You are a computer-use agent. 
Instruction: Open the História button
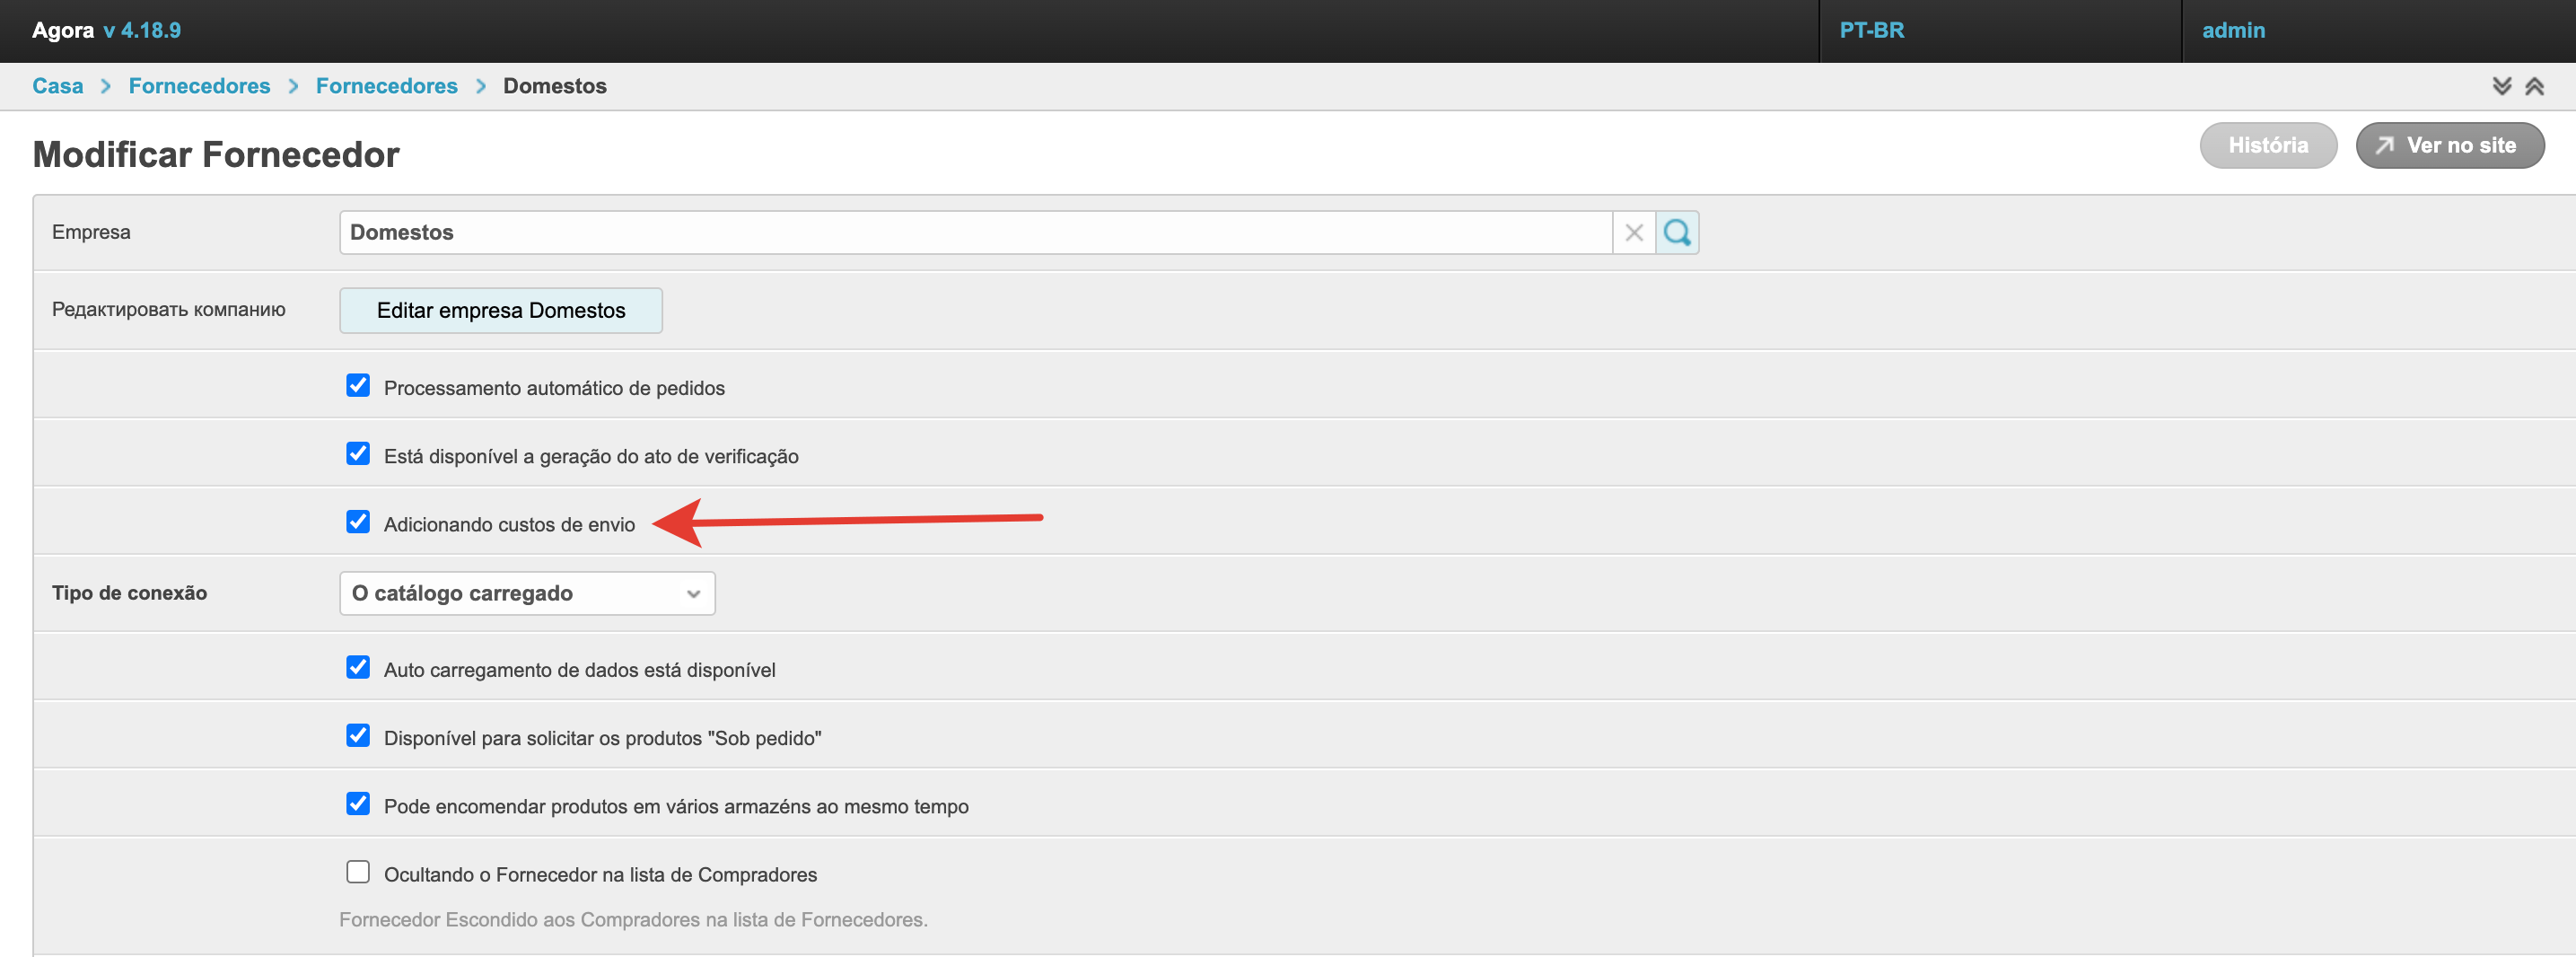2267,146
